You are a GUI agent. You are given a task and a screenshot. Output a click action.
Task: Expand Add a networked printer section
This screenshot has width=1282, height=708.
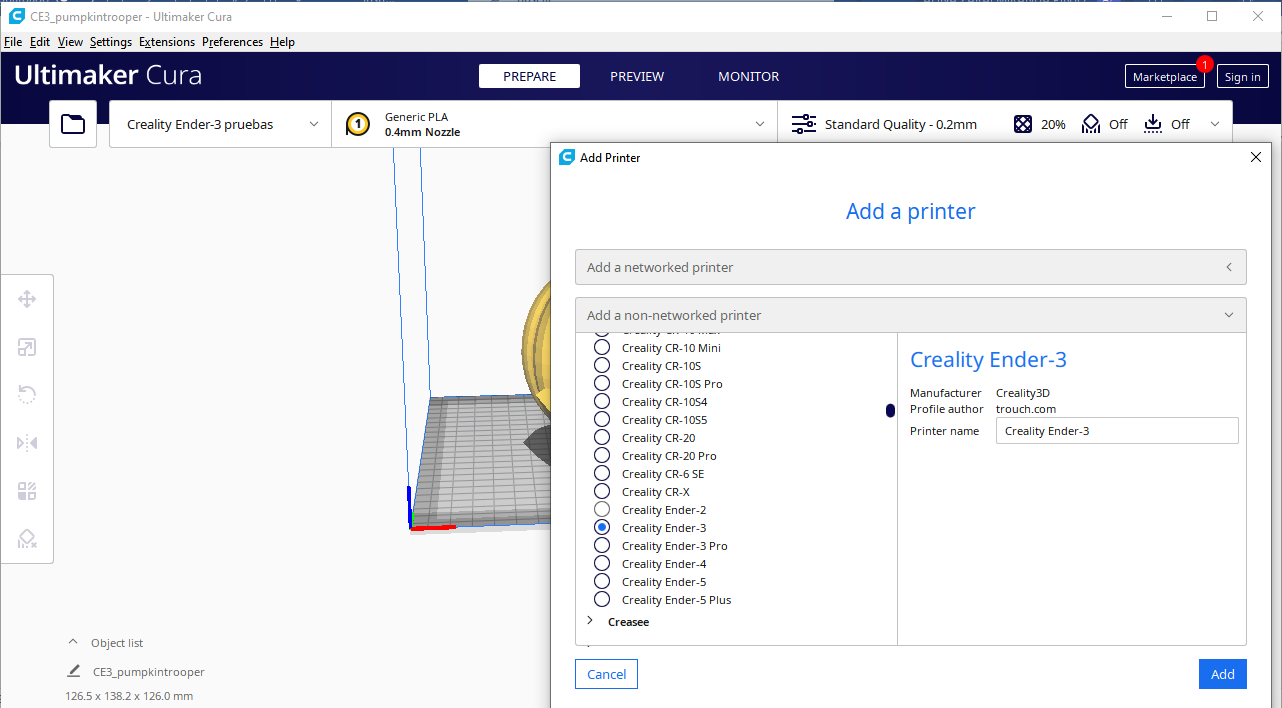click(x=911, y=267)
